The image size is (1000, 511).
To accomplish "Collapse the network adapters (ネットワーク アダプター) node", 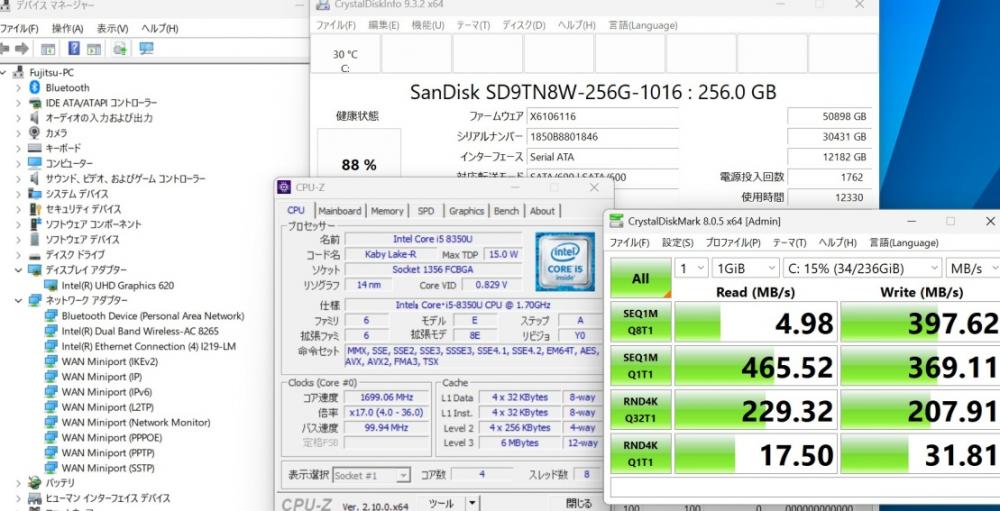I will click(18, 300).
